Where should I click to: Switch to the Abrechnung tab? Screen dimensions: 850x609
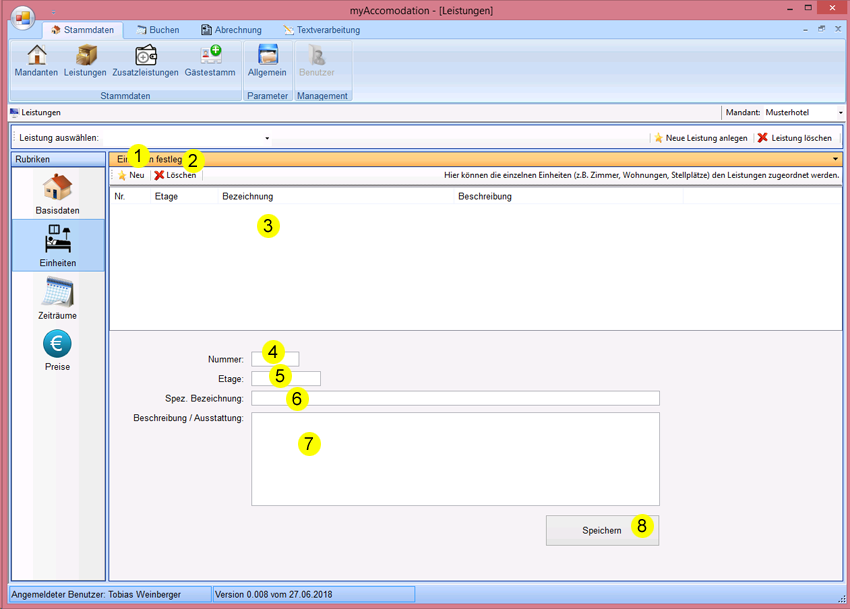pyautogui.click(x=231, y=30)
